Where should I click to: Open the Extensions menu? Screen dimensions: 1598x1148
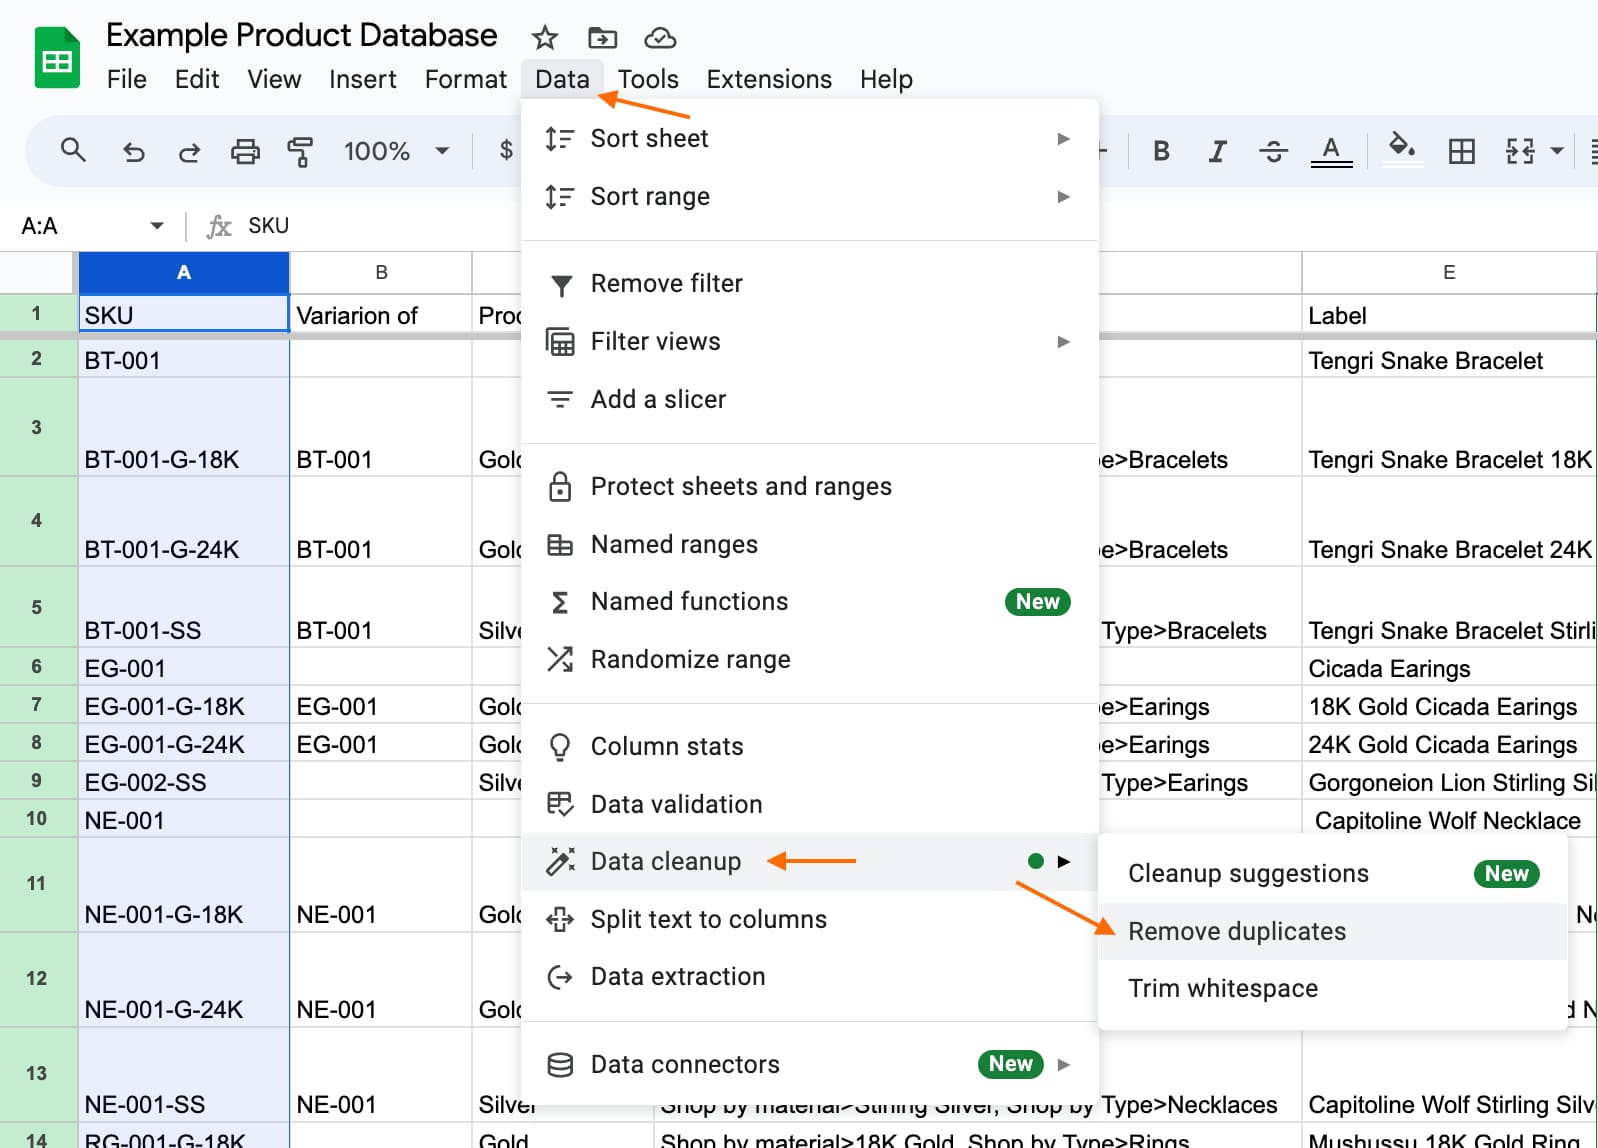[769, 79]
